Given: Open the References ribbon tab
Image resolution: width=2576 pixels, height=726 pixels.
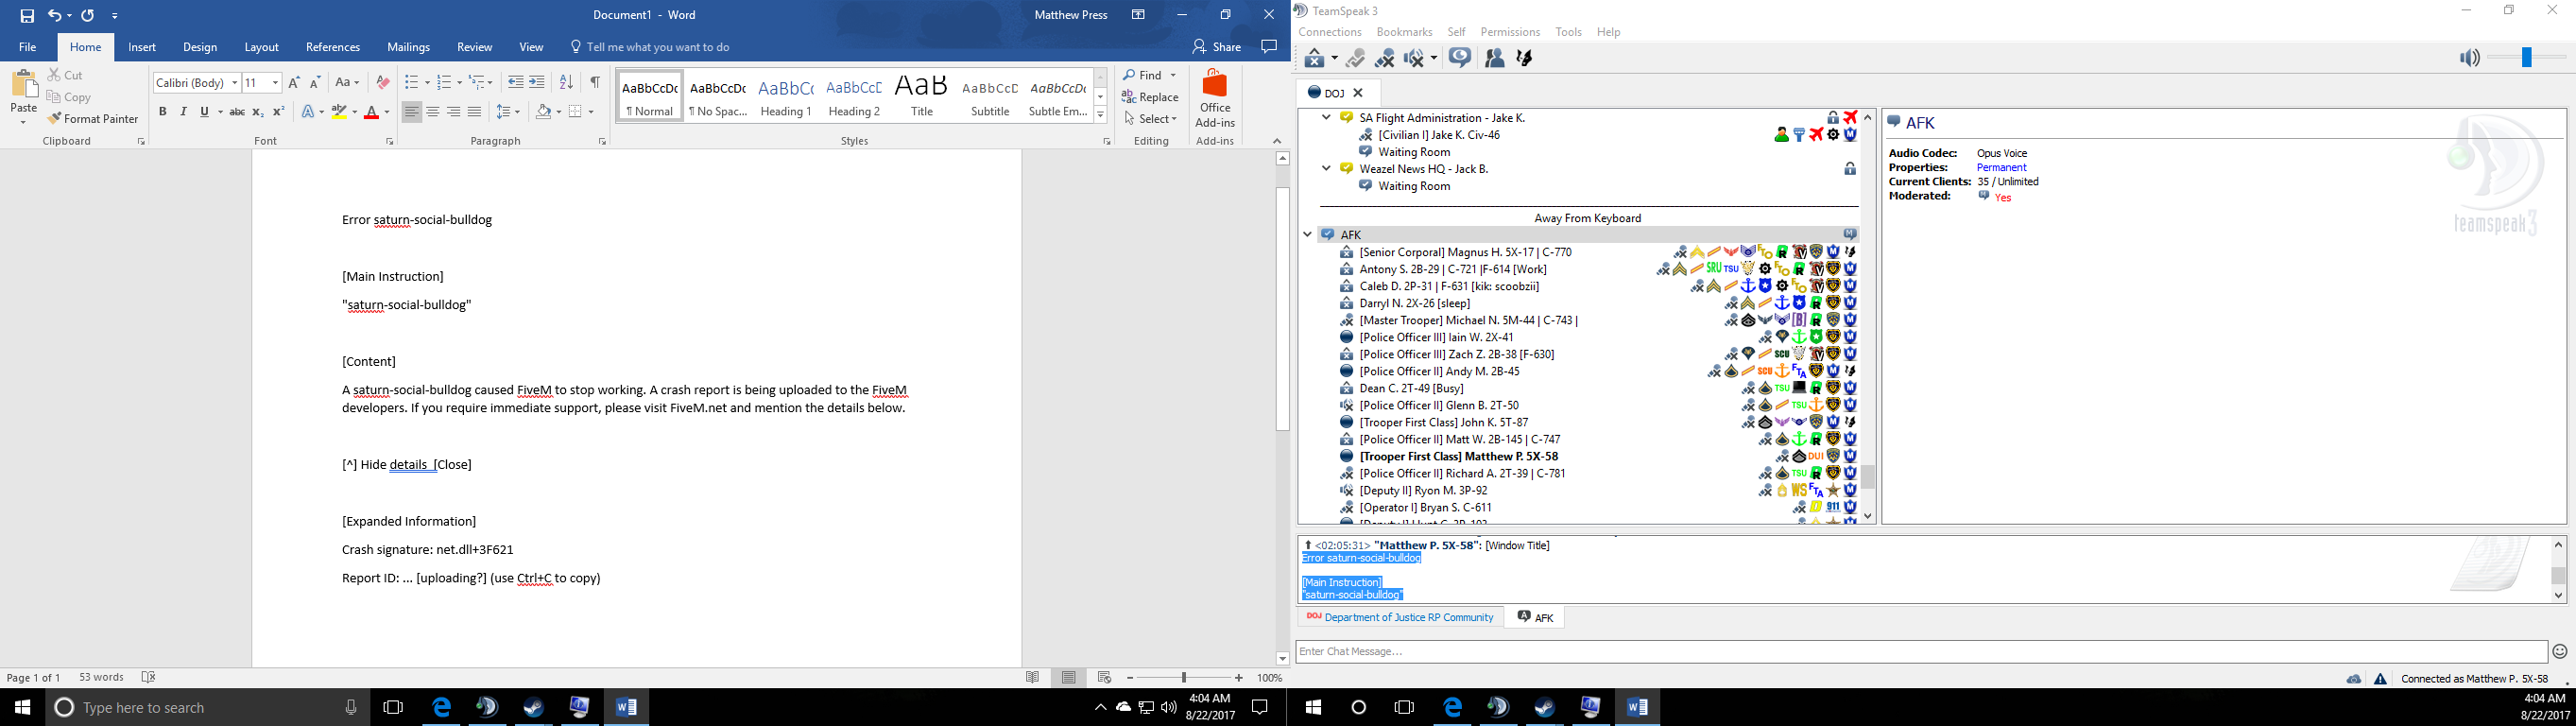Looking at the screenshot, I should [333, 47].
